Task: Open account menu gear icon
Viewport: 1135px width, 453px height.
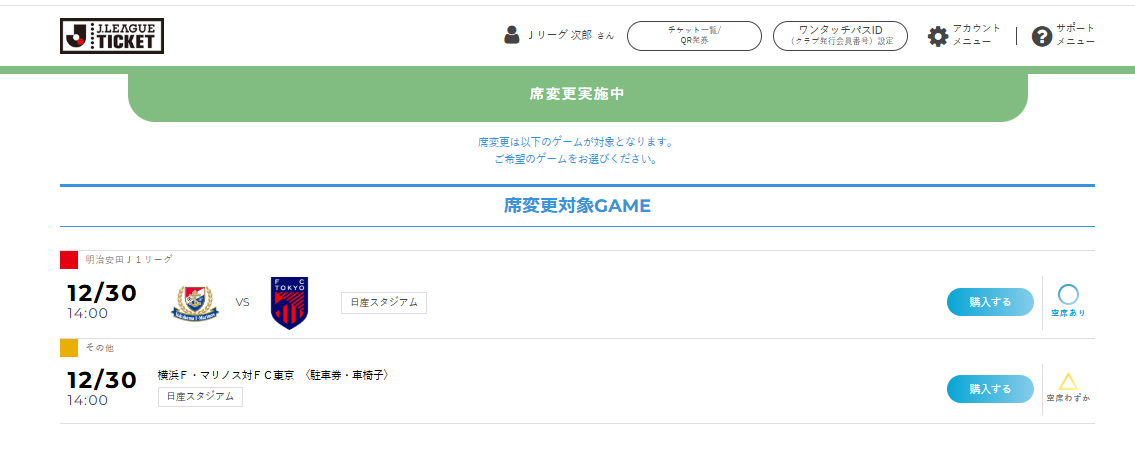Action: [938, 36]
